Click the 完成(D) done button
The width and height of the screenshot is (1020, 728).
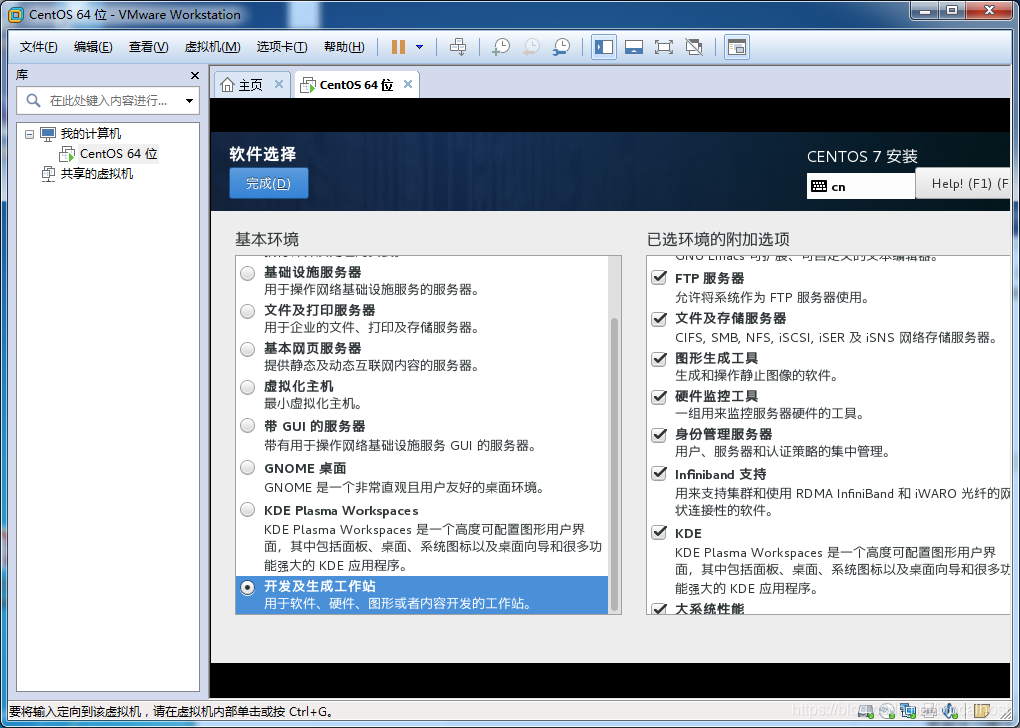pos(269,183)
